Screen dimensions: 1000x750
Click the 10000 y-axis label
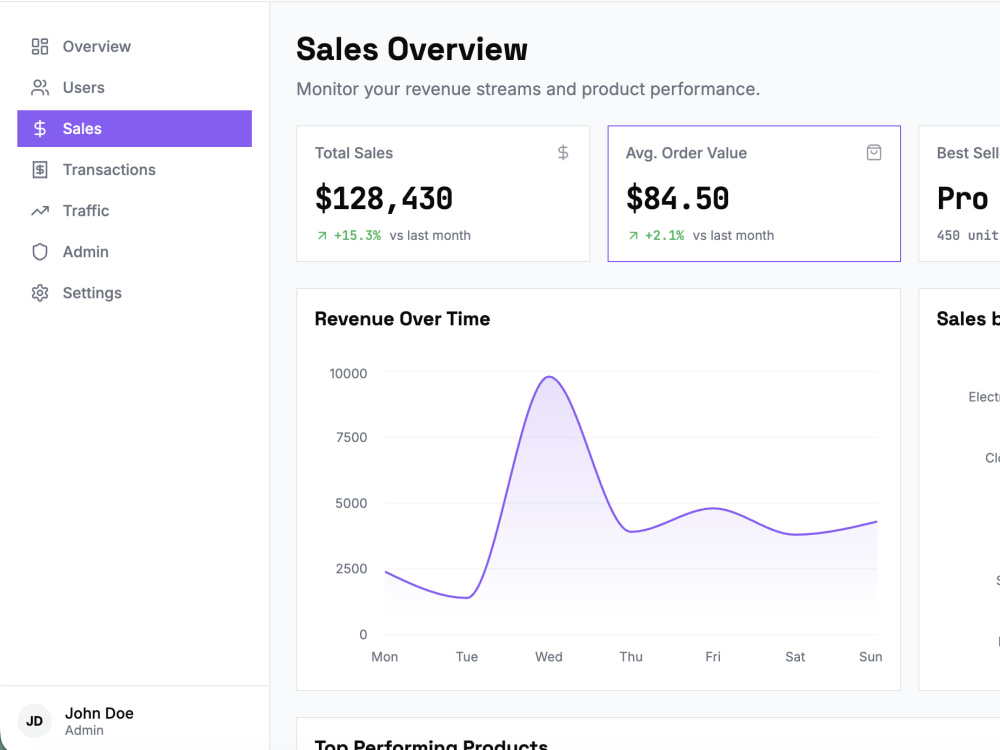[x=348, y=374]
